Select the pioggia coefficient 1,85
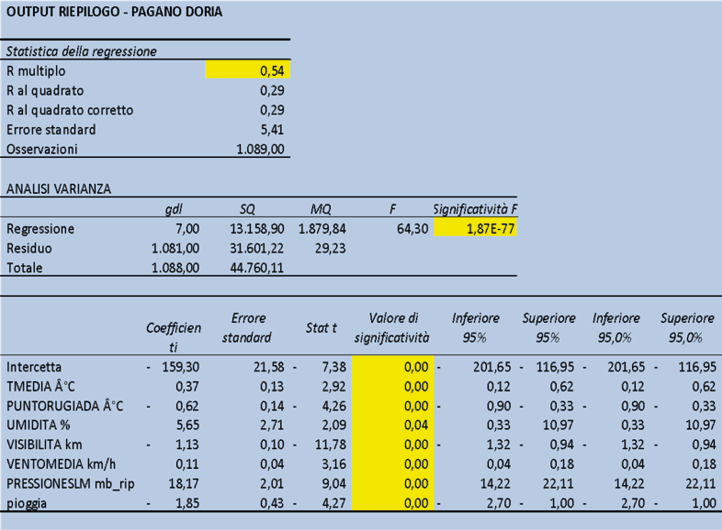 pos(187,503)
